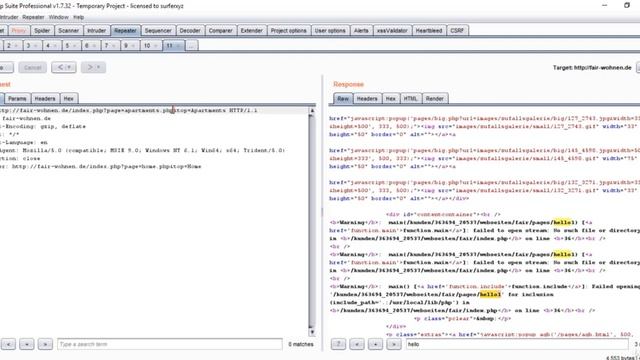Select Repeater sub-tab 9
This screenshot has width=640, height=360.
click(x=130, y=46)
